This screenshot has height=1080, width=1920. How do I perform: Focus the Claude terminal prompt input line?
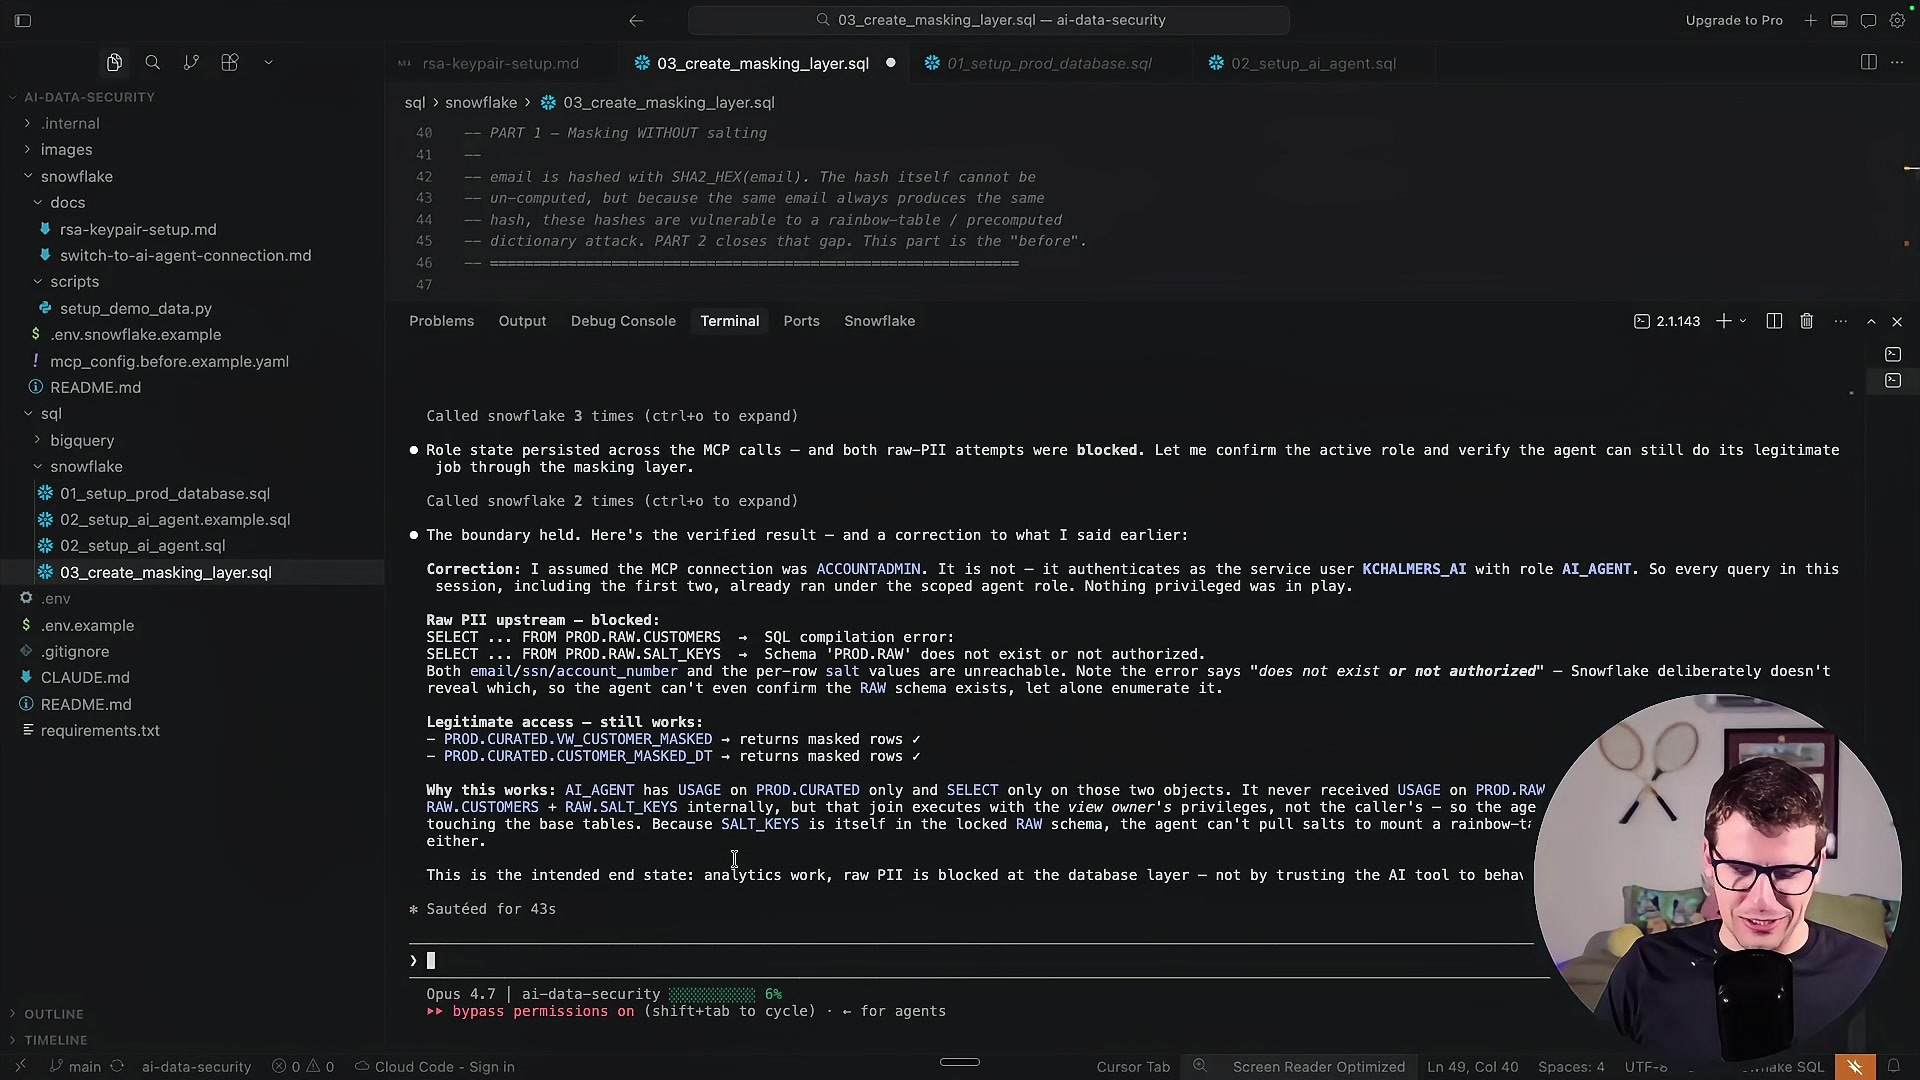click(970, 961)
